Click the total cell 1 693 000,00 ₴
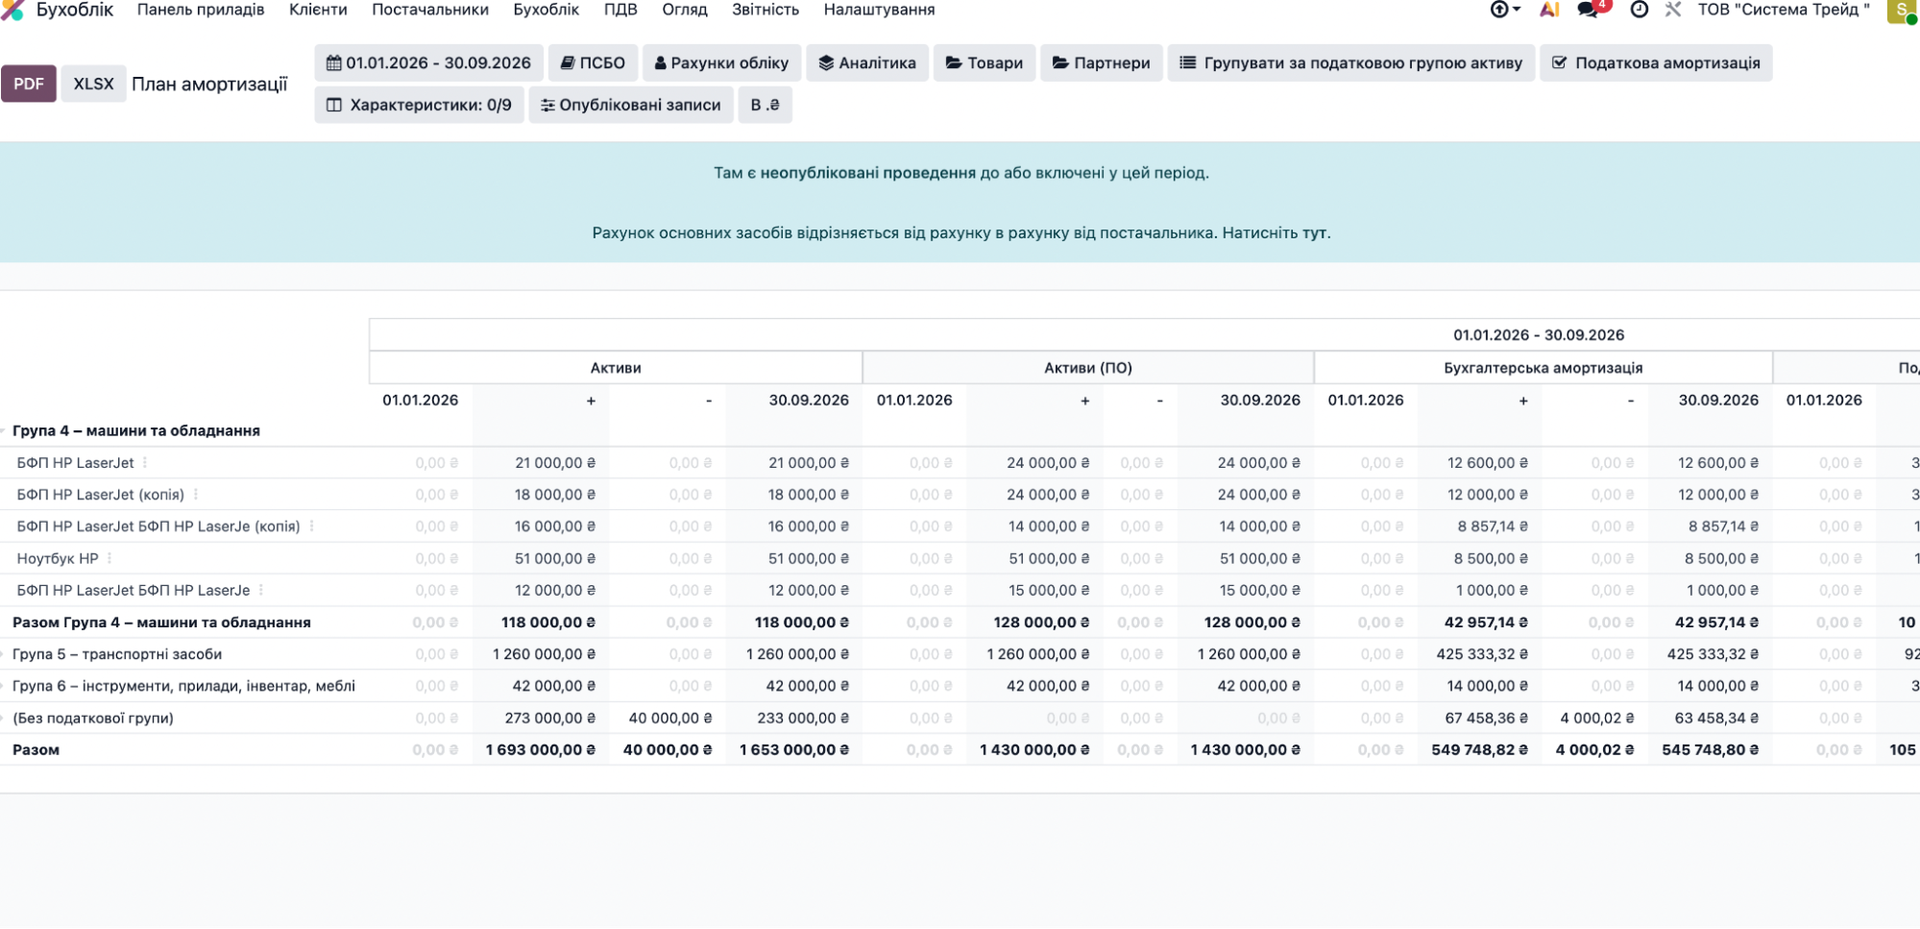 tap(540, 750)
